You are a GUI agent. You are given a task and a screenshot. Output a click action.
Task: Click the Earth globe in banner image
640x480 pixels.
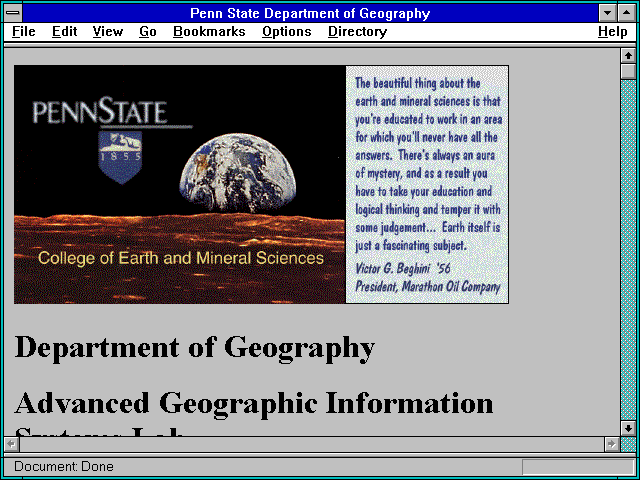coord(238,172)
